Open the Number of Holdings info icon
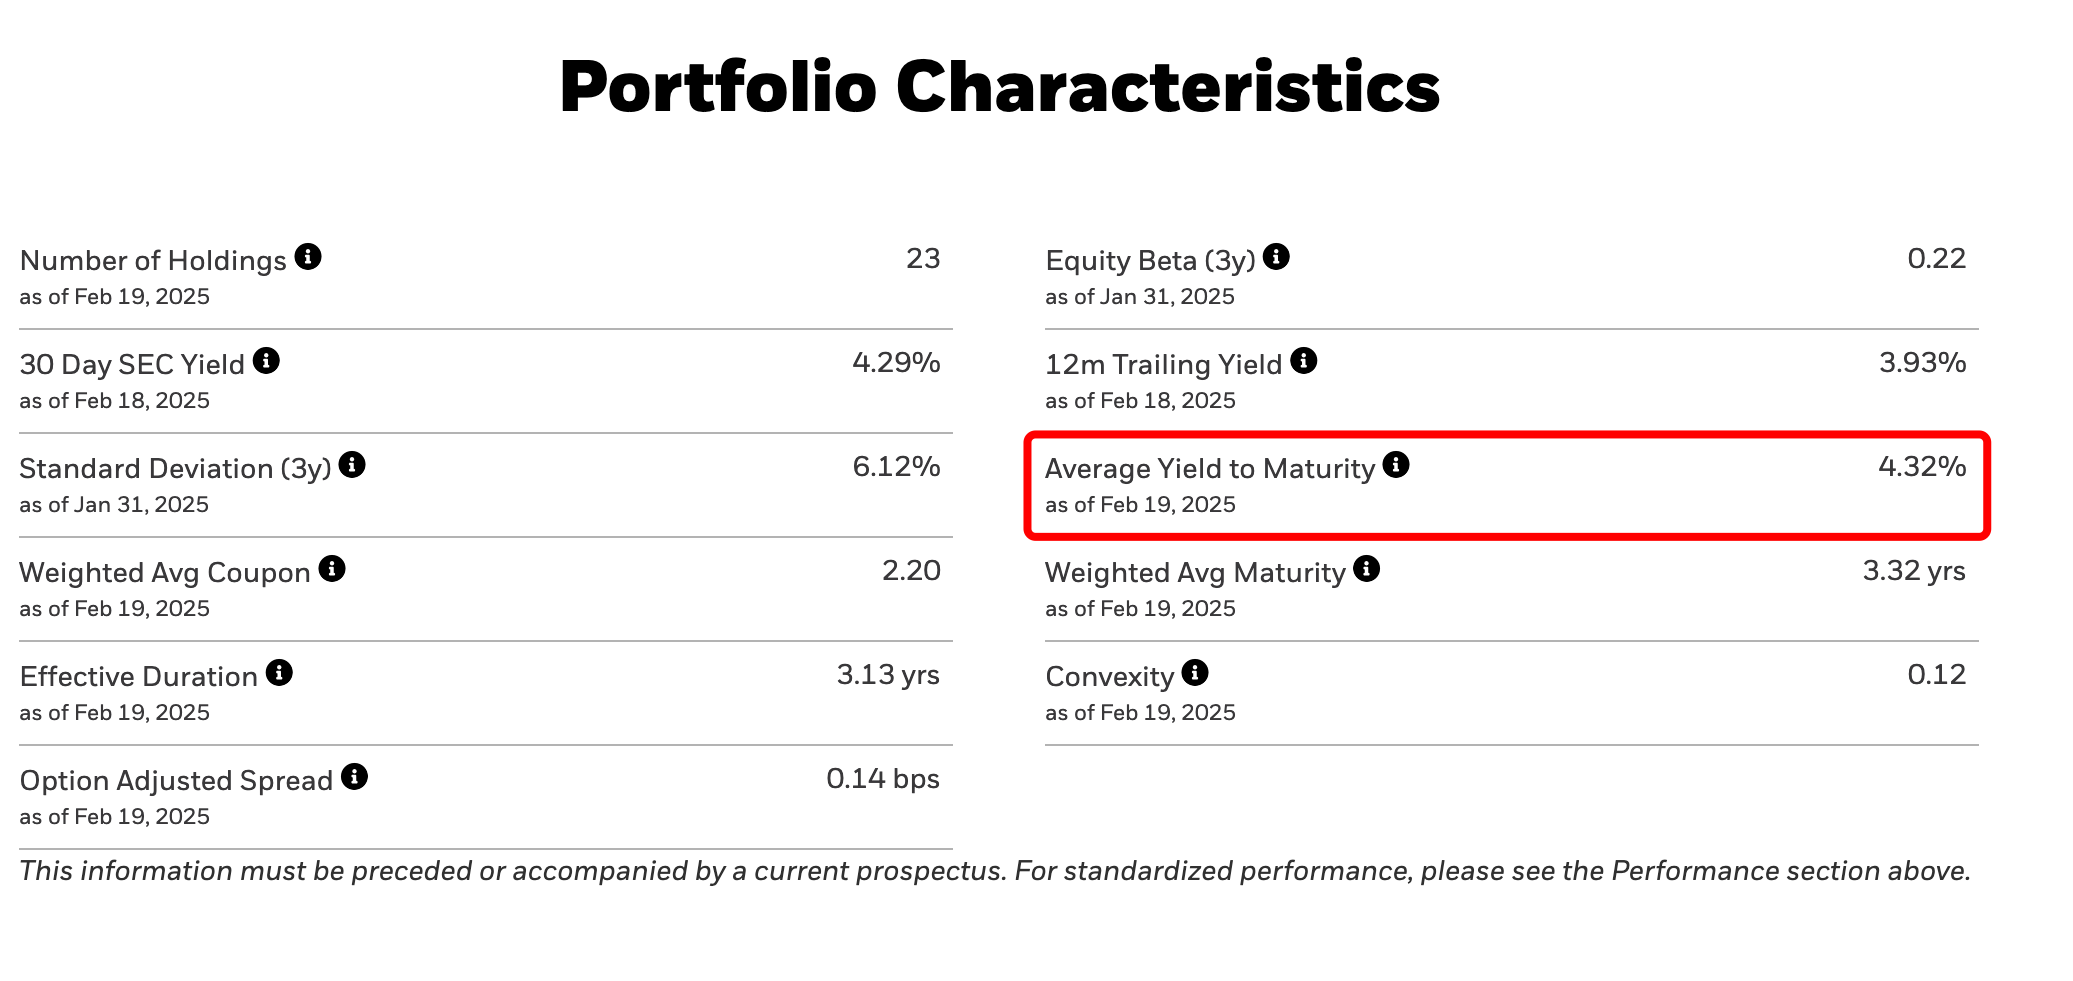 (x=308, y=257)
